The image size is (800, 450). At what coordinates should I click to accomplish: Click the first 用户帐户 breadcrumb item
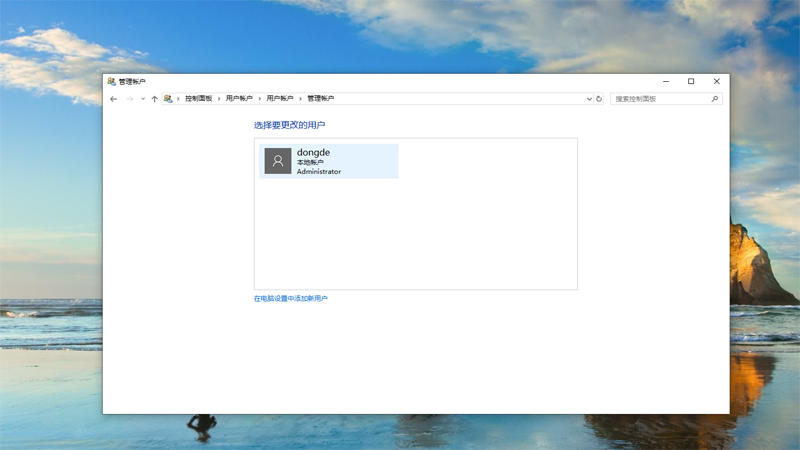(x=239, y=99)
